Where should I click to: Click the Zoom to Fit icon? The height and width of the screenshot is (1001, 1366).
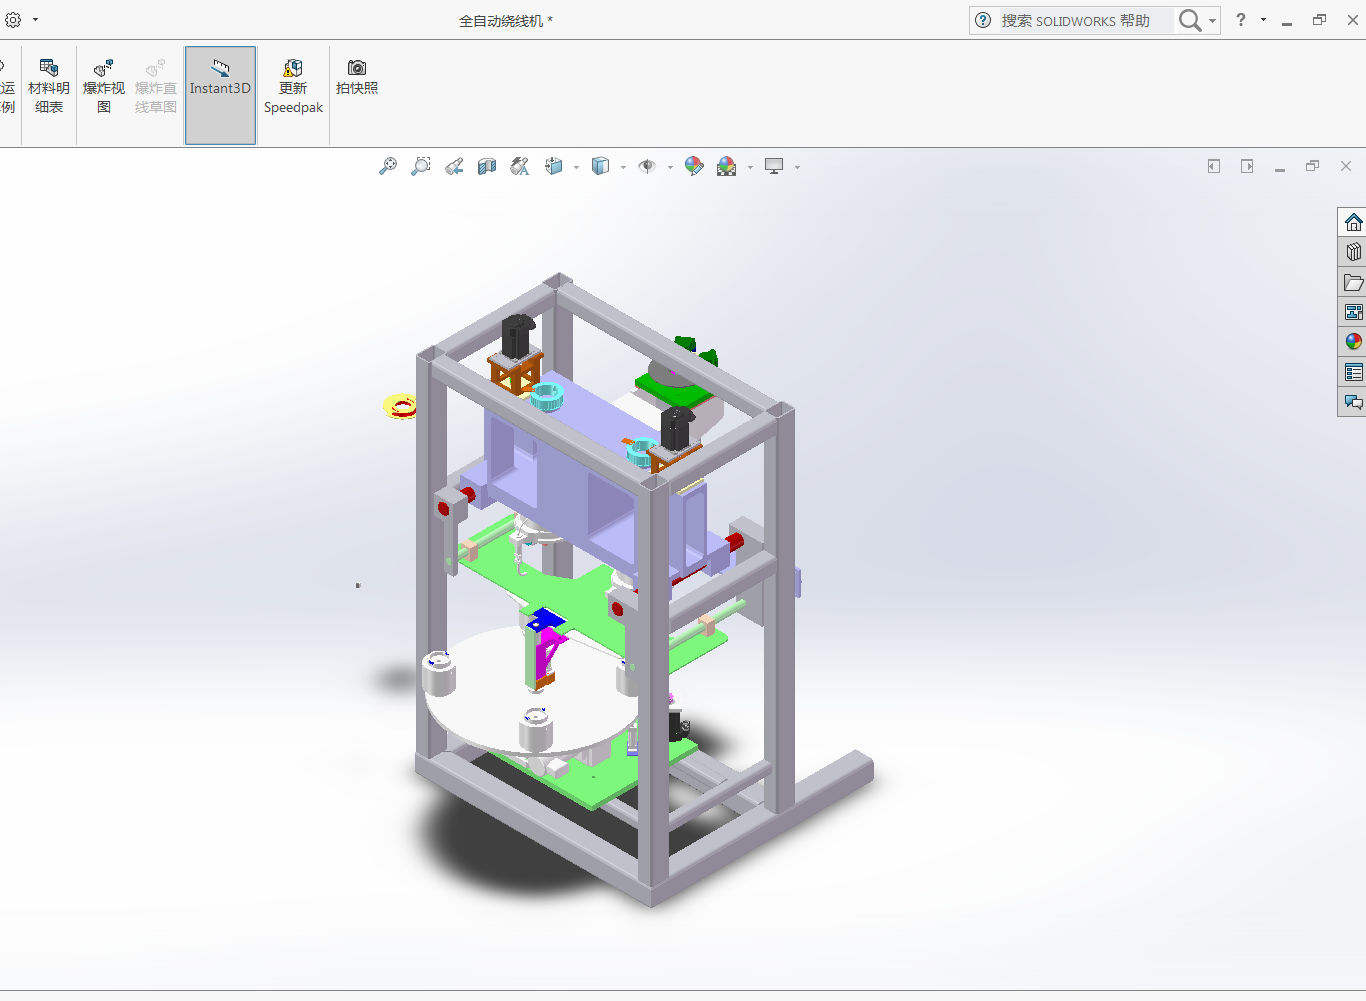coord(388,166)
